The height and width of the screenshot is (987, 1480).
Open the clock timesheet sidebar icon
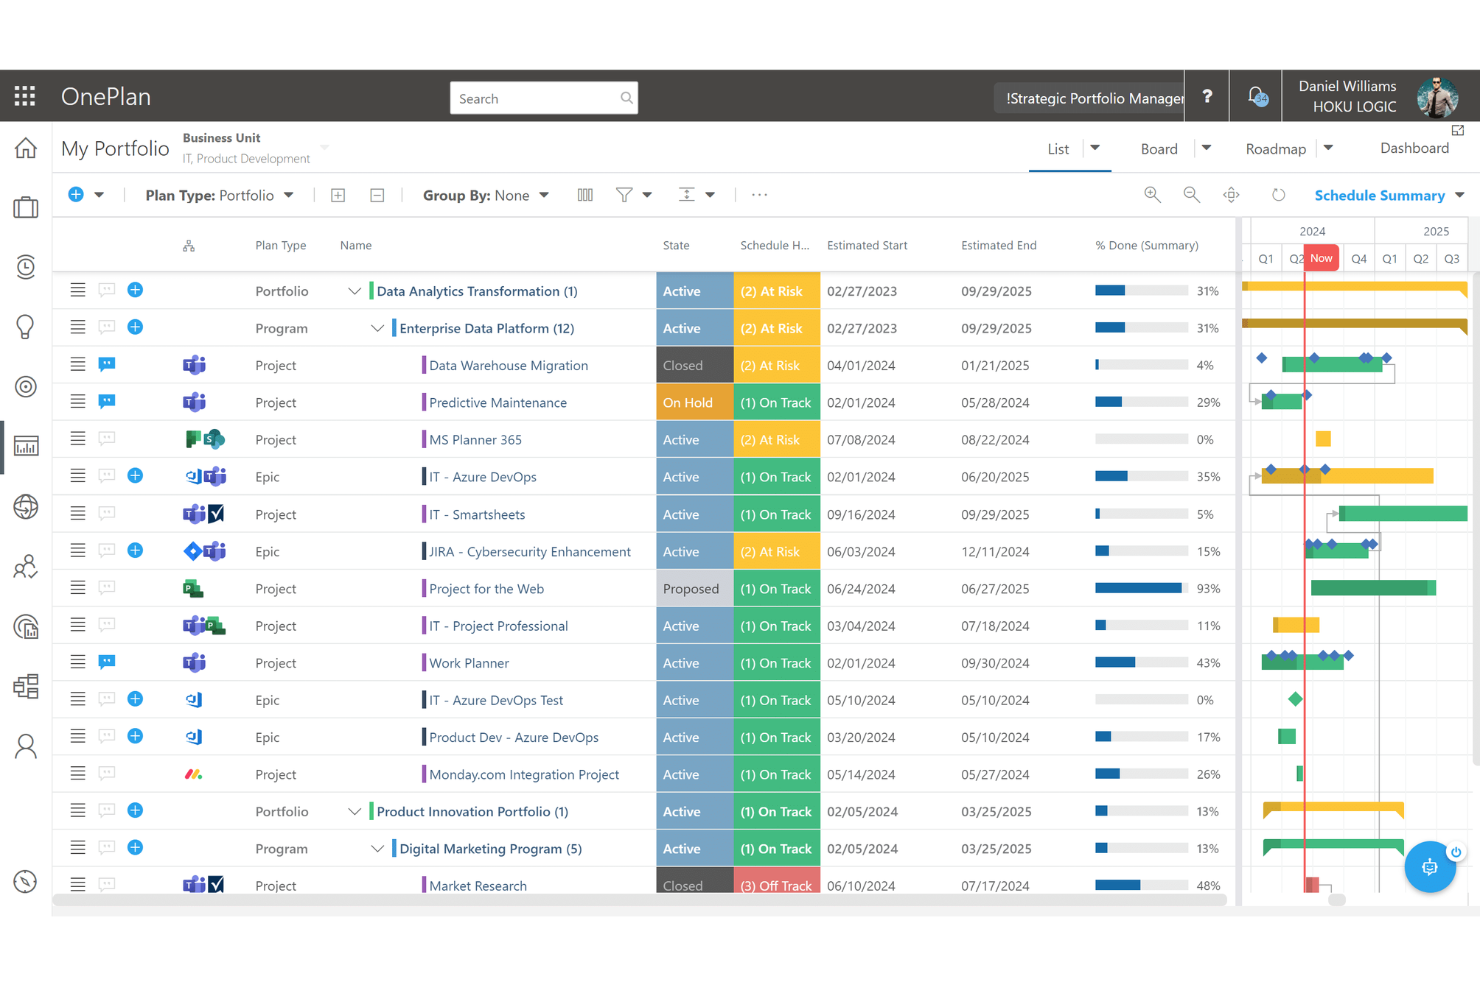[26, 267]
